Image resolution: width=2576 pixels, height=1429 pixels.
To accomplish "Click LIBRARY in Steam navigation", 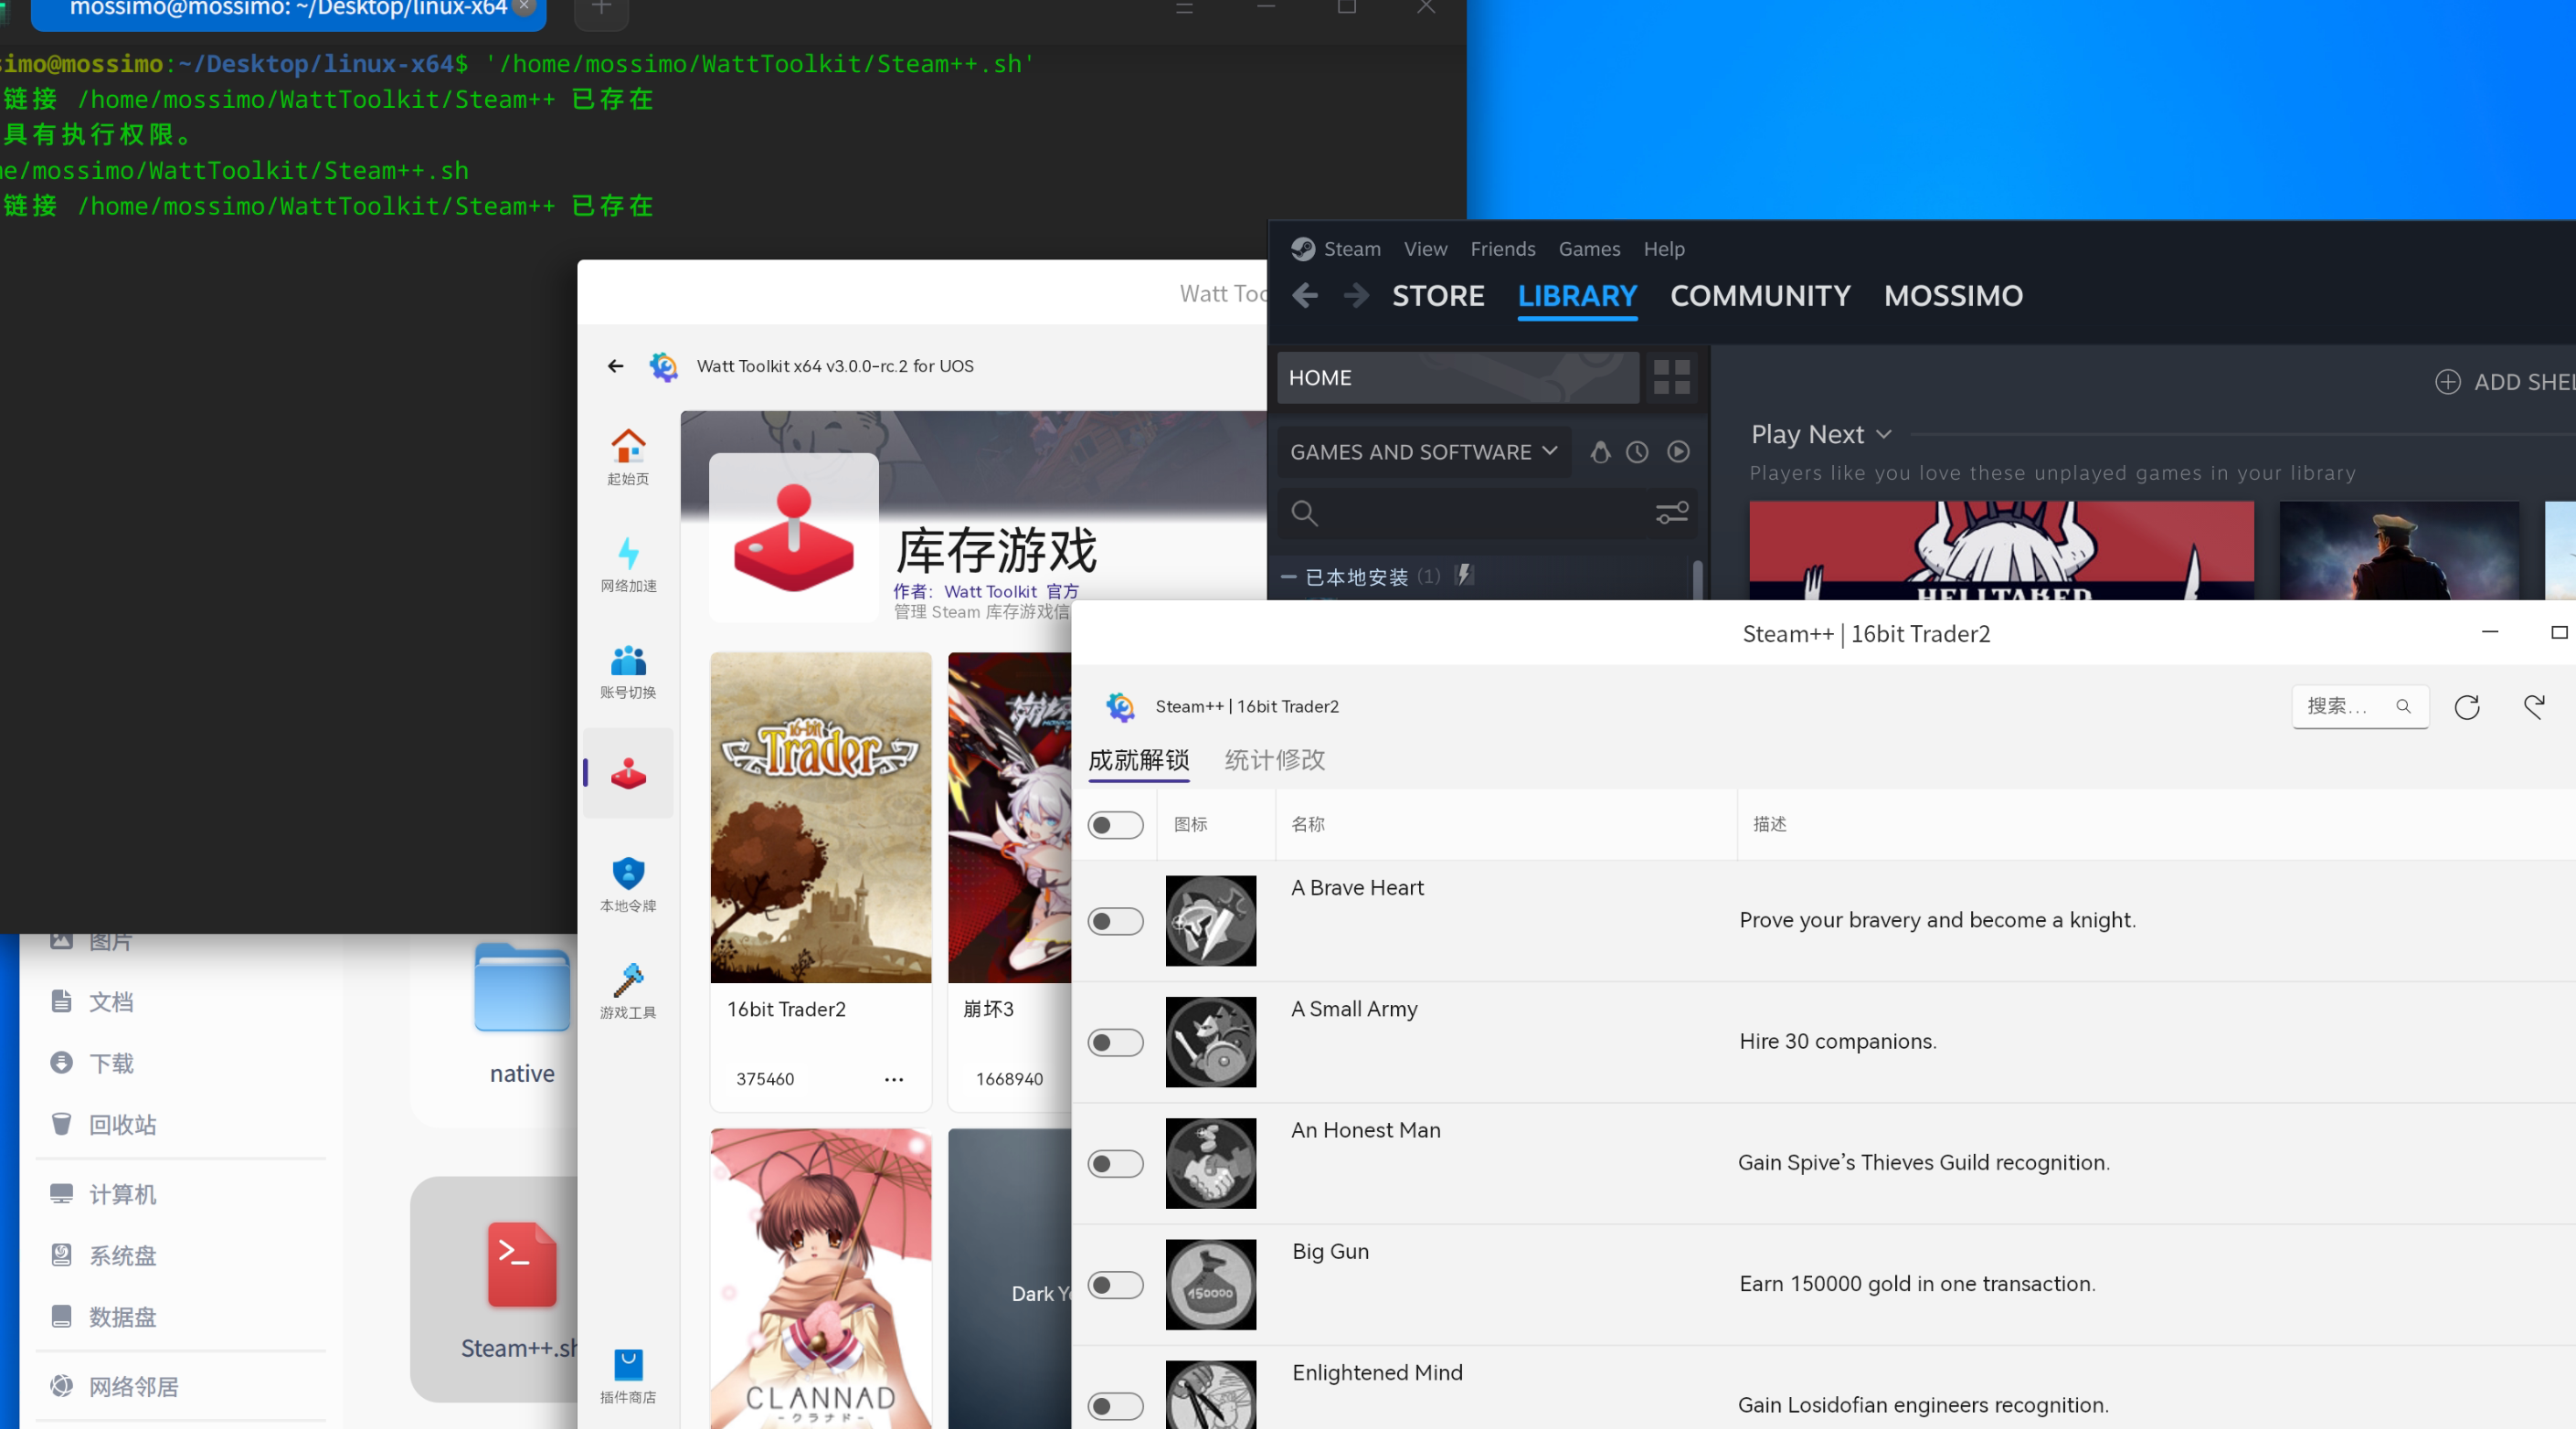I will tap(1576, 296).
